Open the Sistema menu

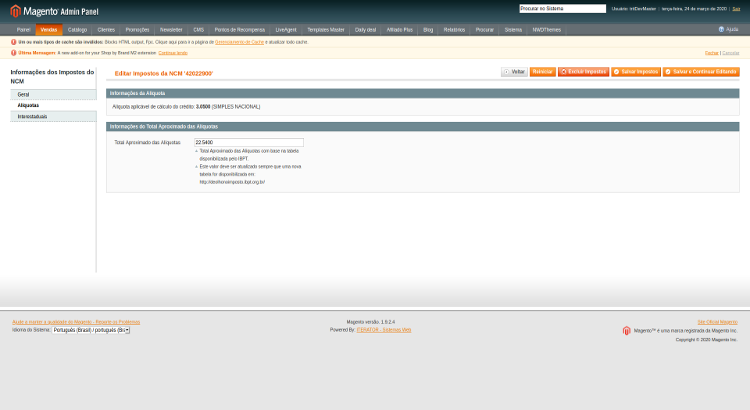click(x=513, y=30)
